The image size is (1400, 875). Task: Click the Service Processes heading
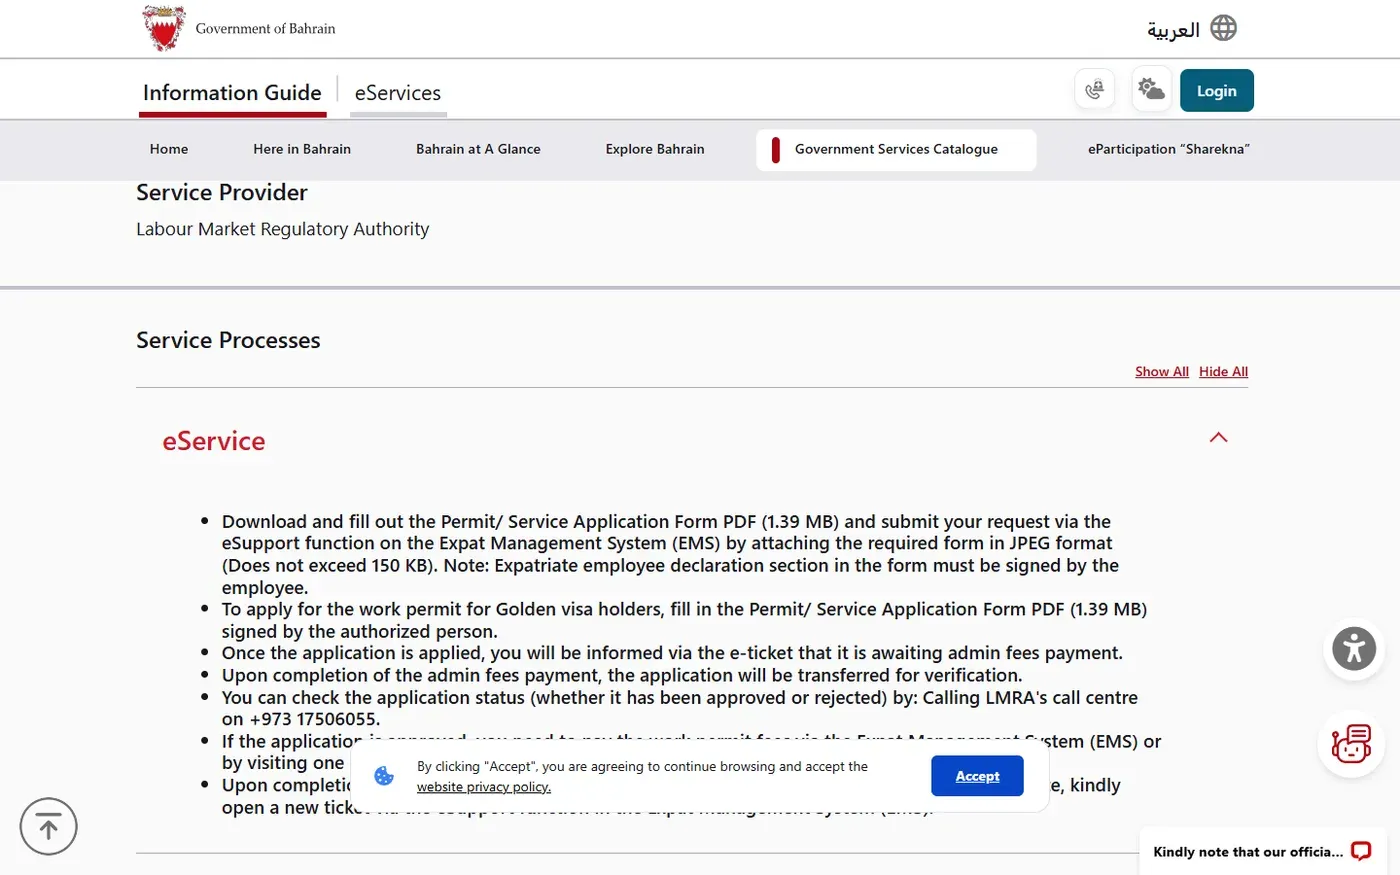228,340
